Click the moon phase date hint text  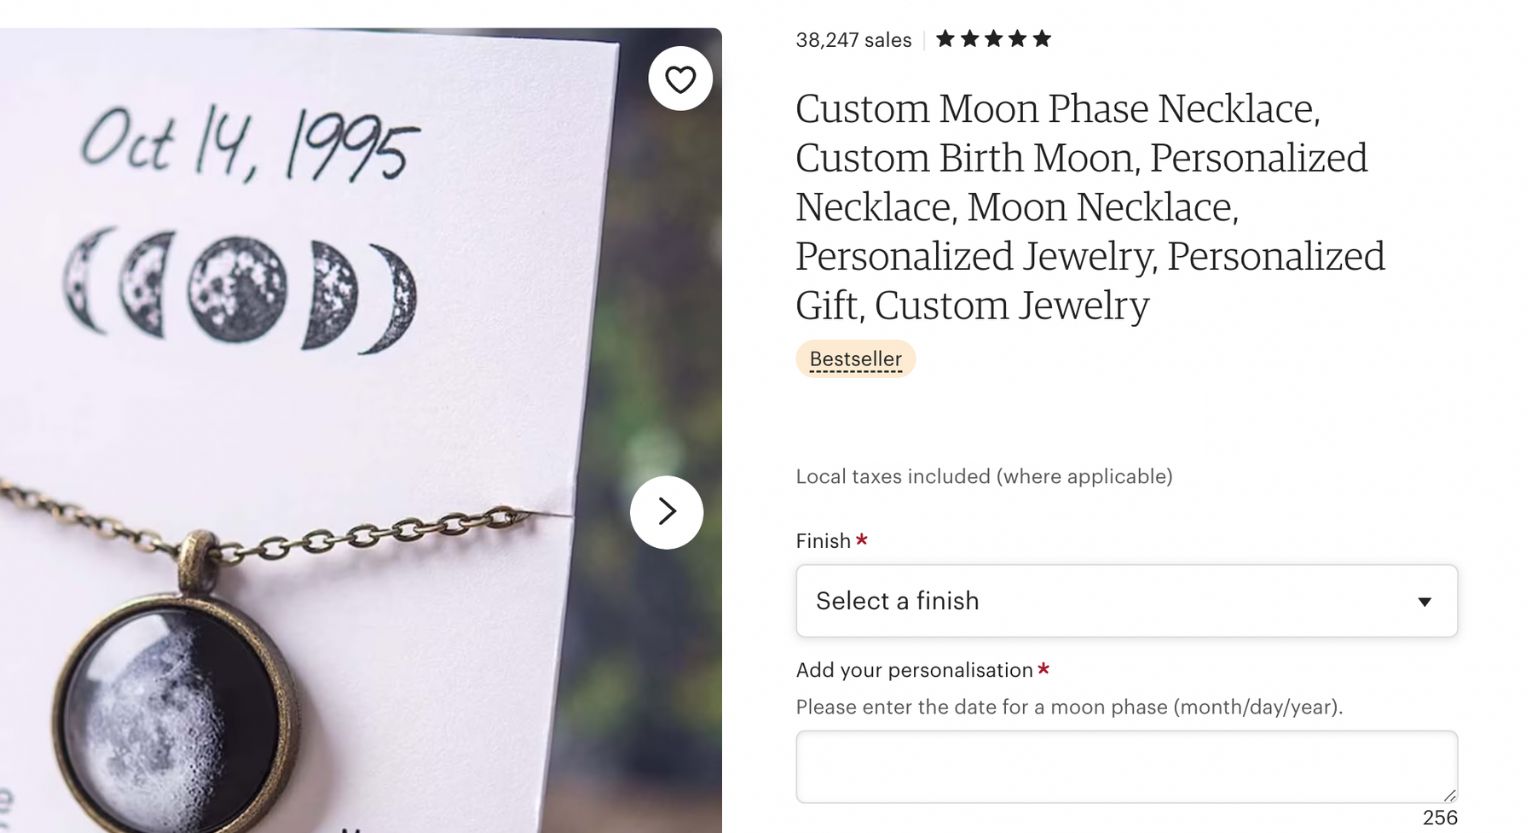(1069, 707)
